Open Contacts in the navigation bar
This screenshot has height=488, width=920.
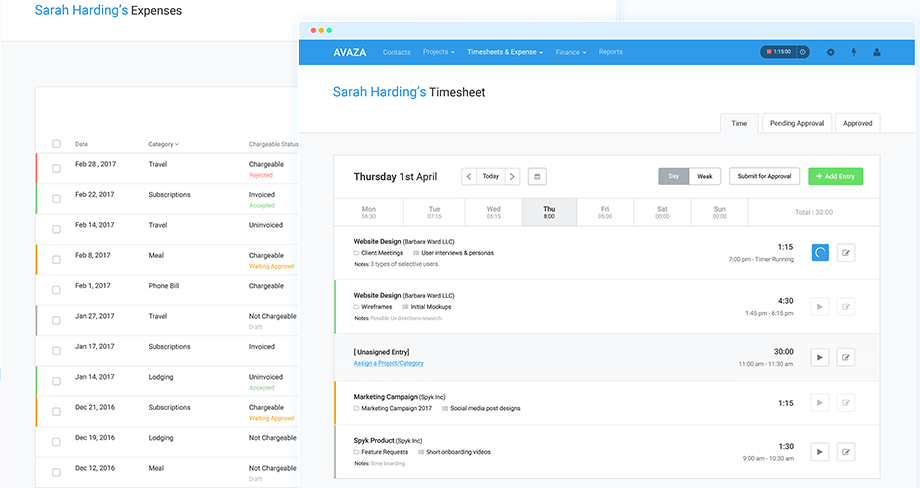coord(397,52)
